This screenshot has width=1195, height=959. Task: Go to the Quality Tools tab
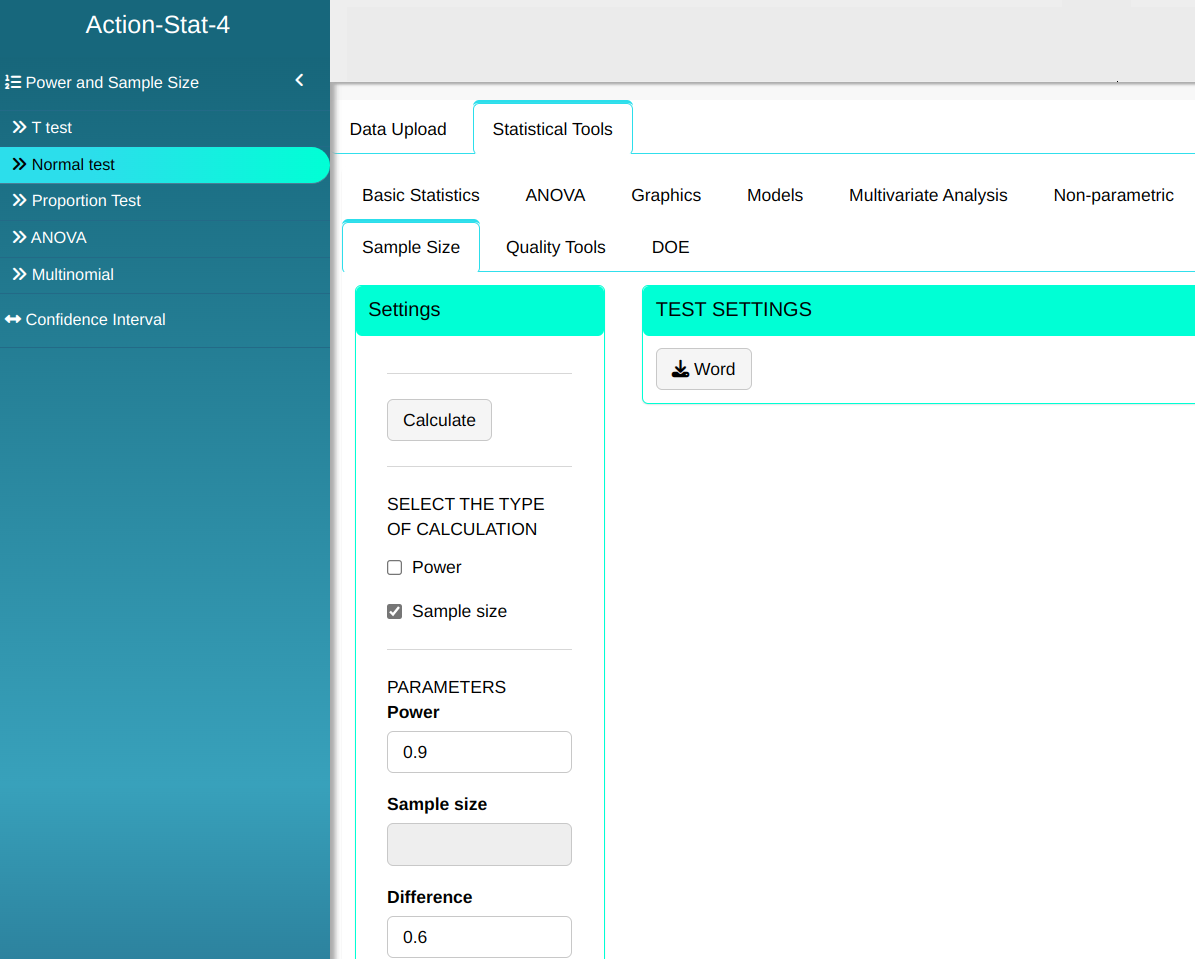(x=555, y=248)
